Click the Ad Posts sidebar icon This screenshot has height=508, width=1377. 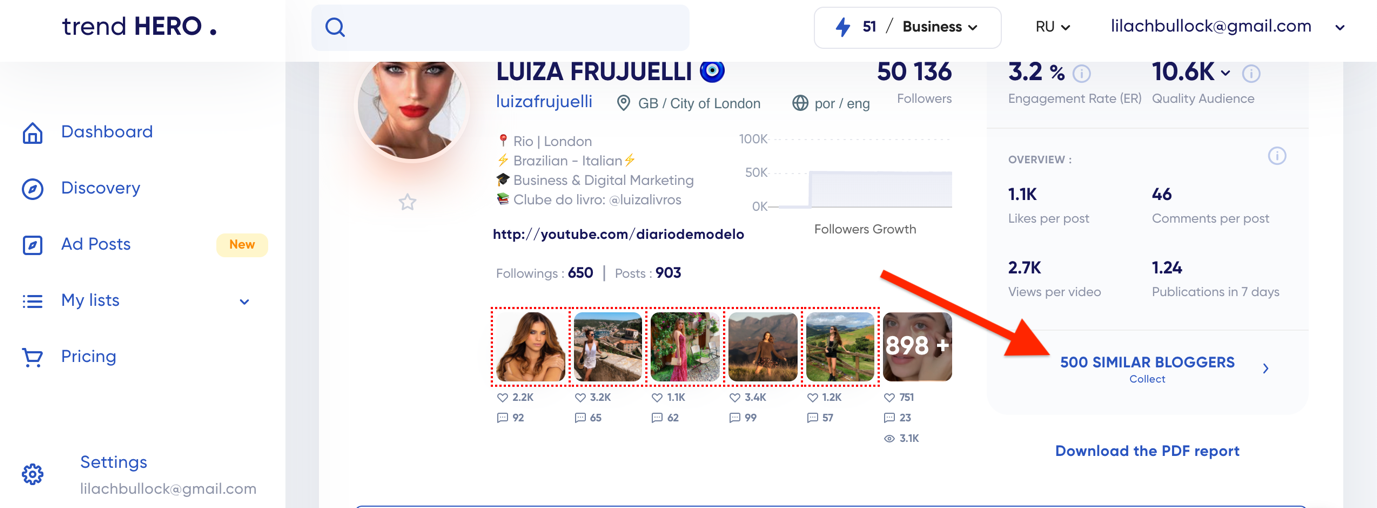click(33, 245)
